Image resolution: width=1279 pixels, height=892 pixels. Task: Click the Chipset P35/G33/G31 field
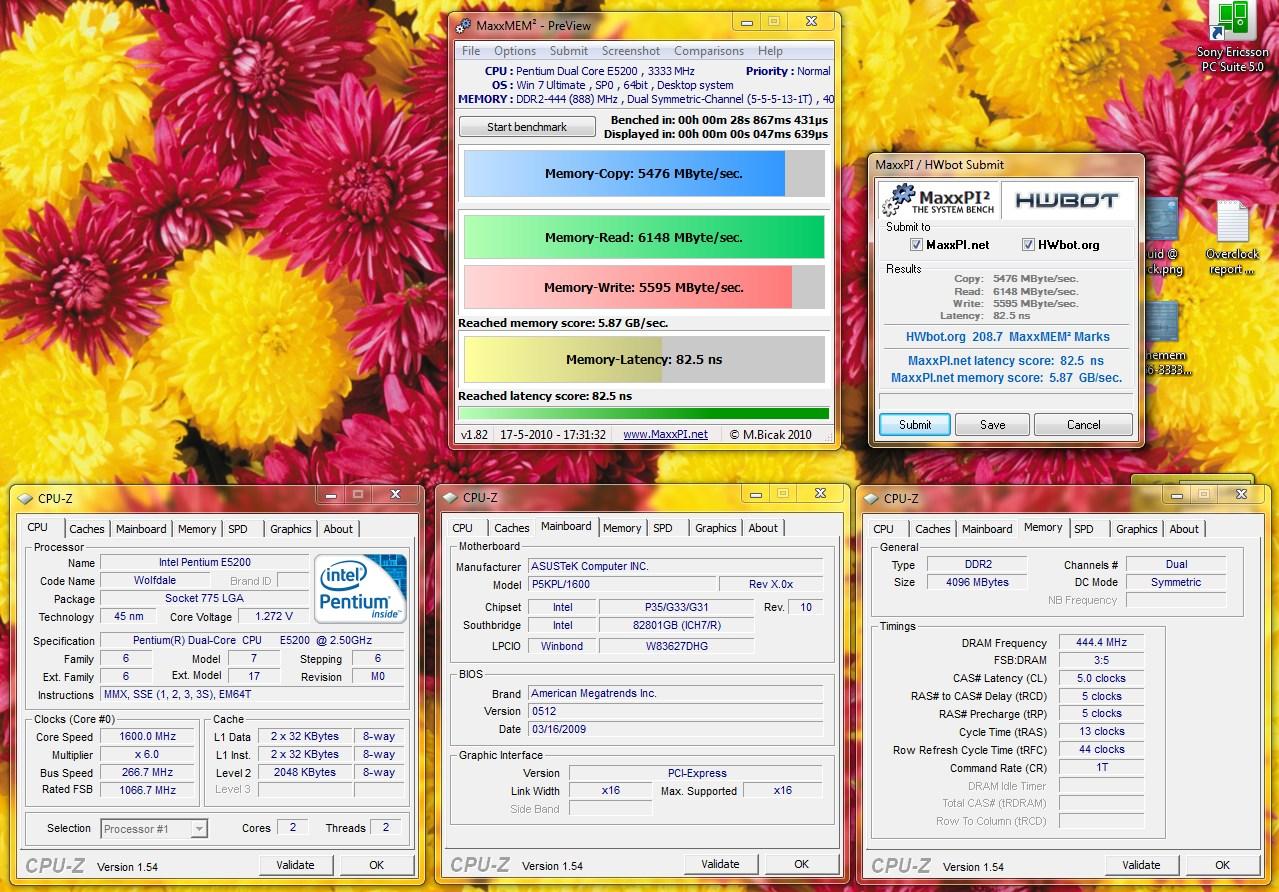tap(676, 607)
